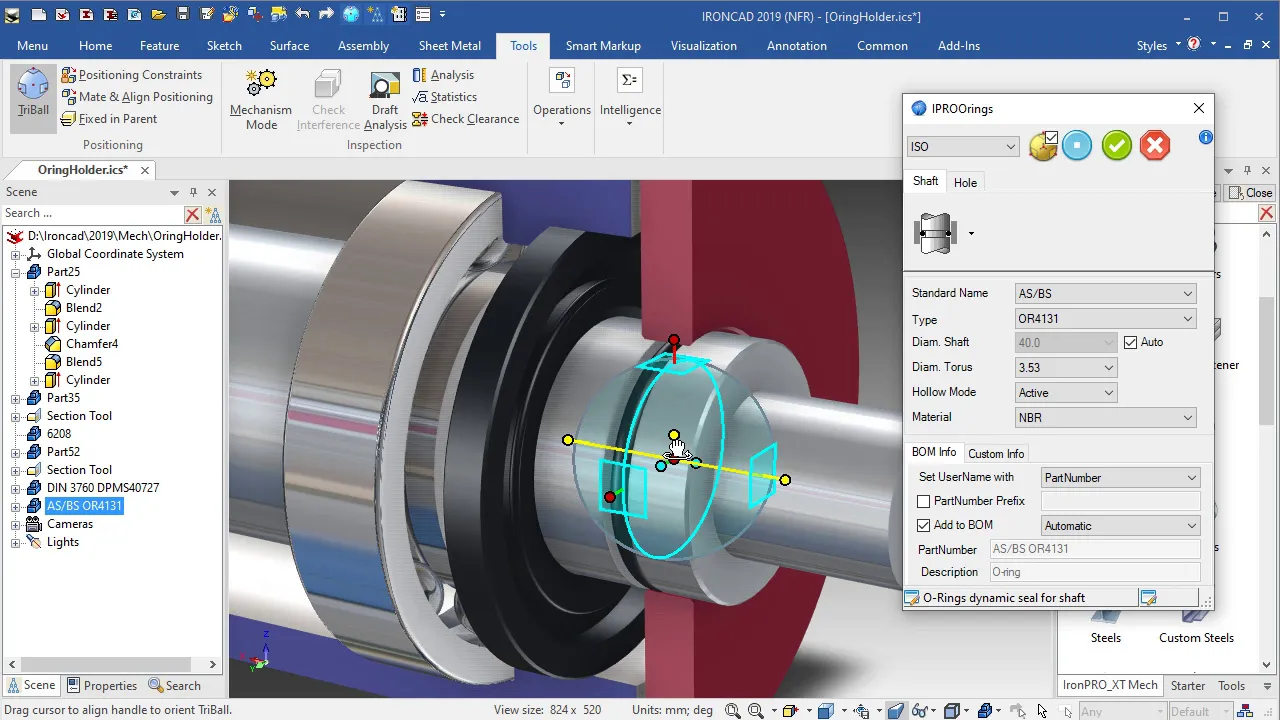Viewport: 1280px width, 720px height.
Task: Switch to the Sheet Metal ribbon tab
Action: coord(449,46)
